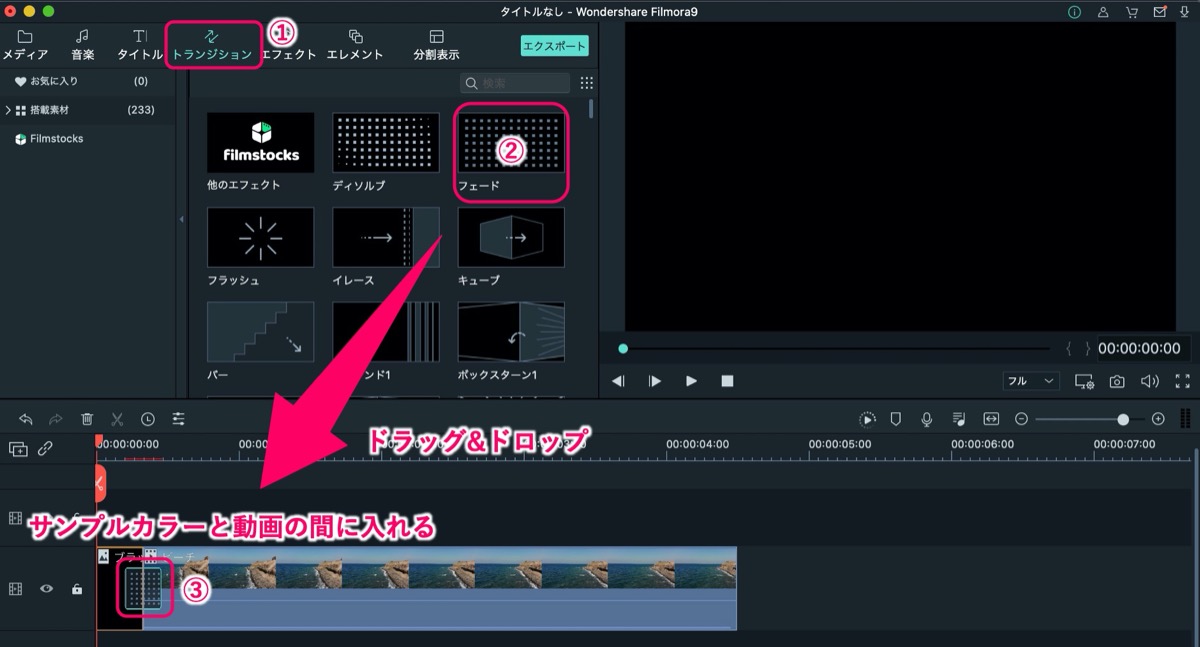The width and height of the screenshot is (1200, 647).
Task: Split clip with scissors toolbar icon
Action: click(117, 419)
